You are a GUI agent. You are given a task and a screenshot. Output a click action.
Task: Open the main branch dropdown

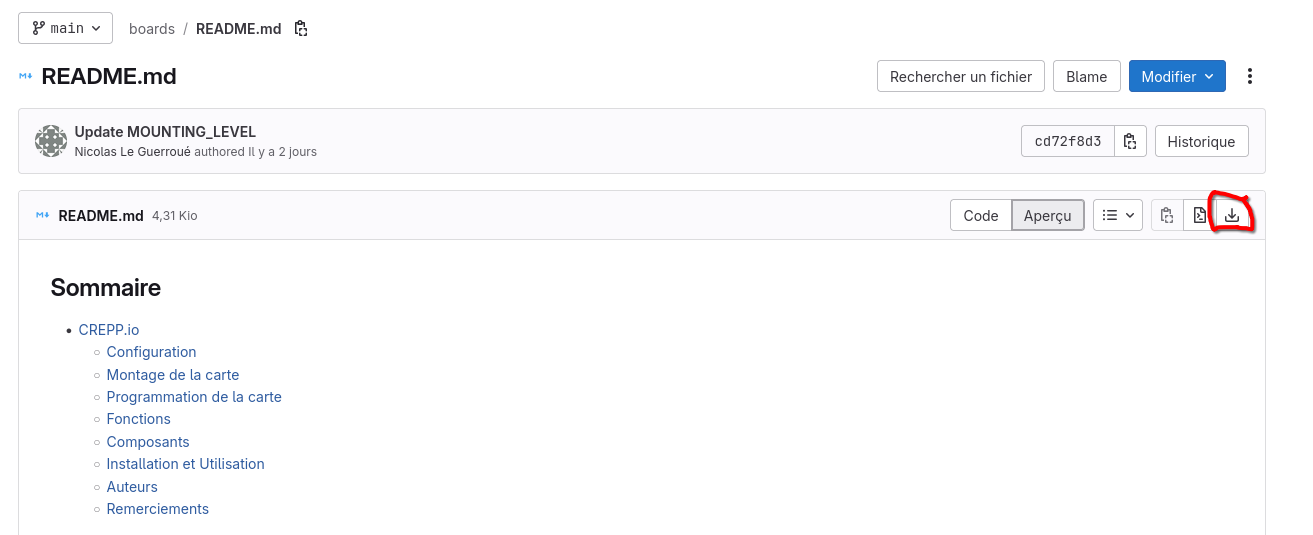point(66,28)
